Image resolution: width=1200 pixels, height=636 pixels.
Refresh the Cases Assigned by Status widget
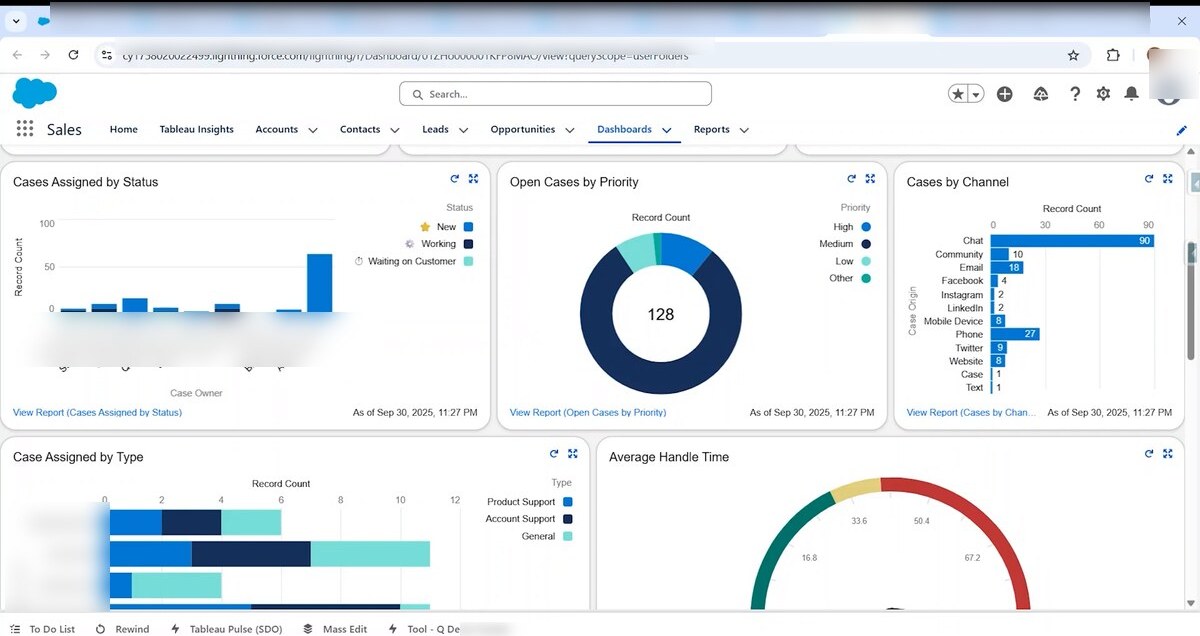coord(454,179)
